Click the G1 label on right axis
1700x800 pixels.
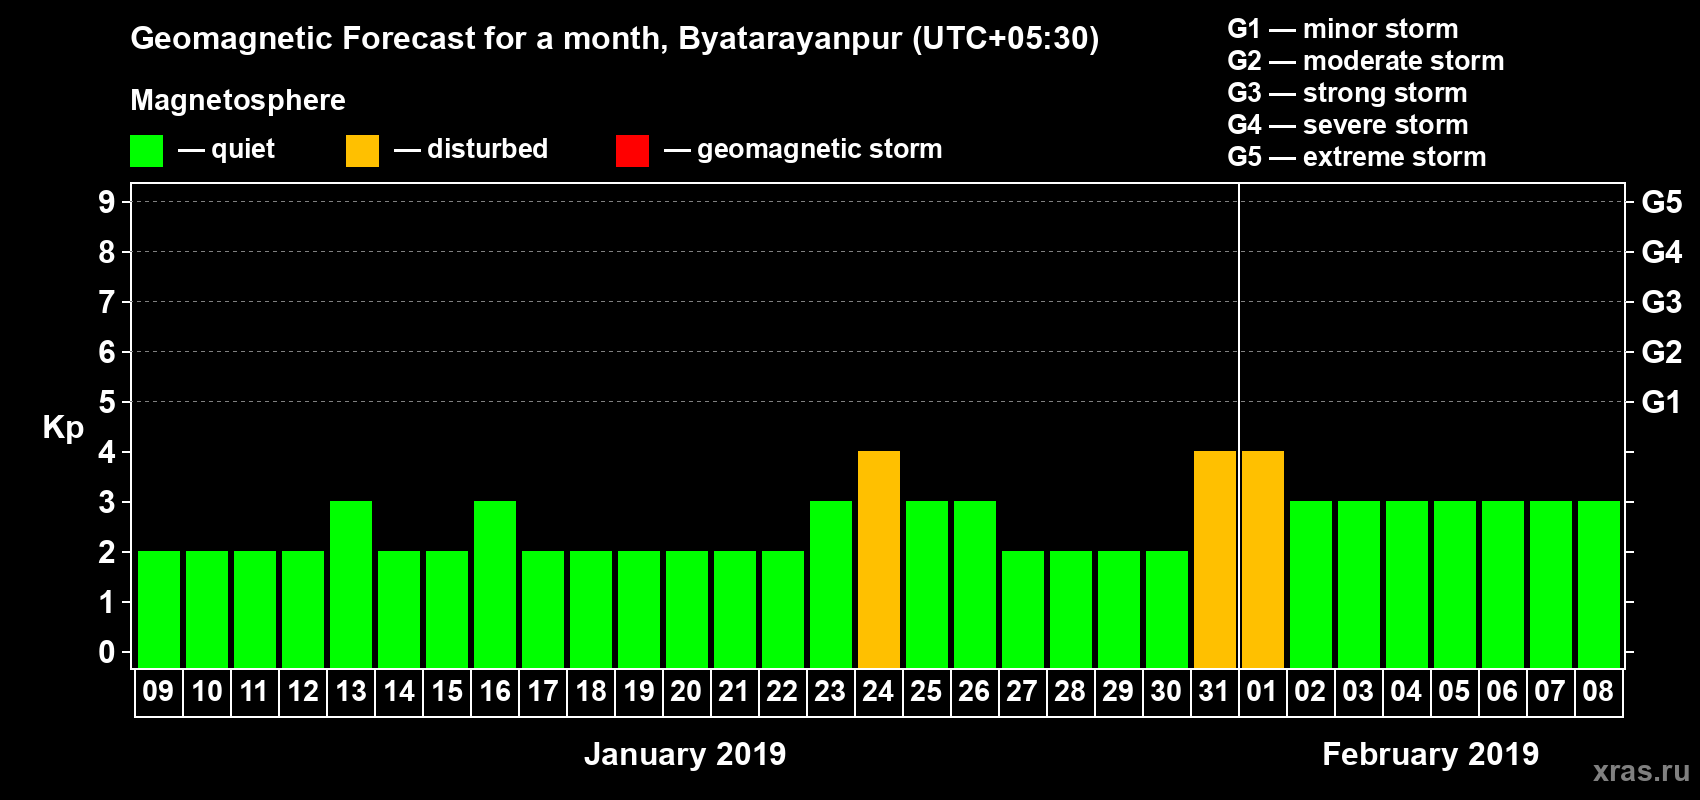point(1662,402)
